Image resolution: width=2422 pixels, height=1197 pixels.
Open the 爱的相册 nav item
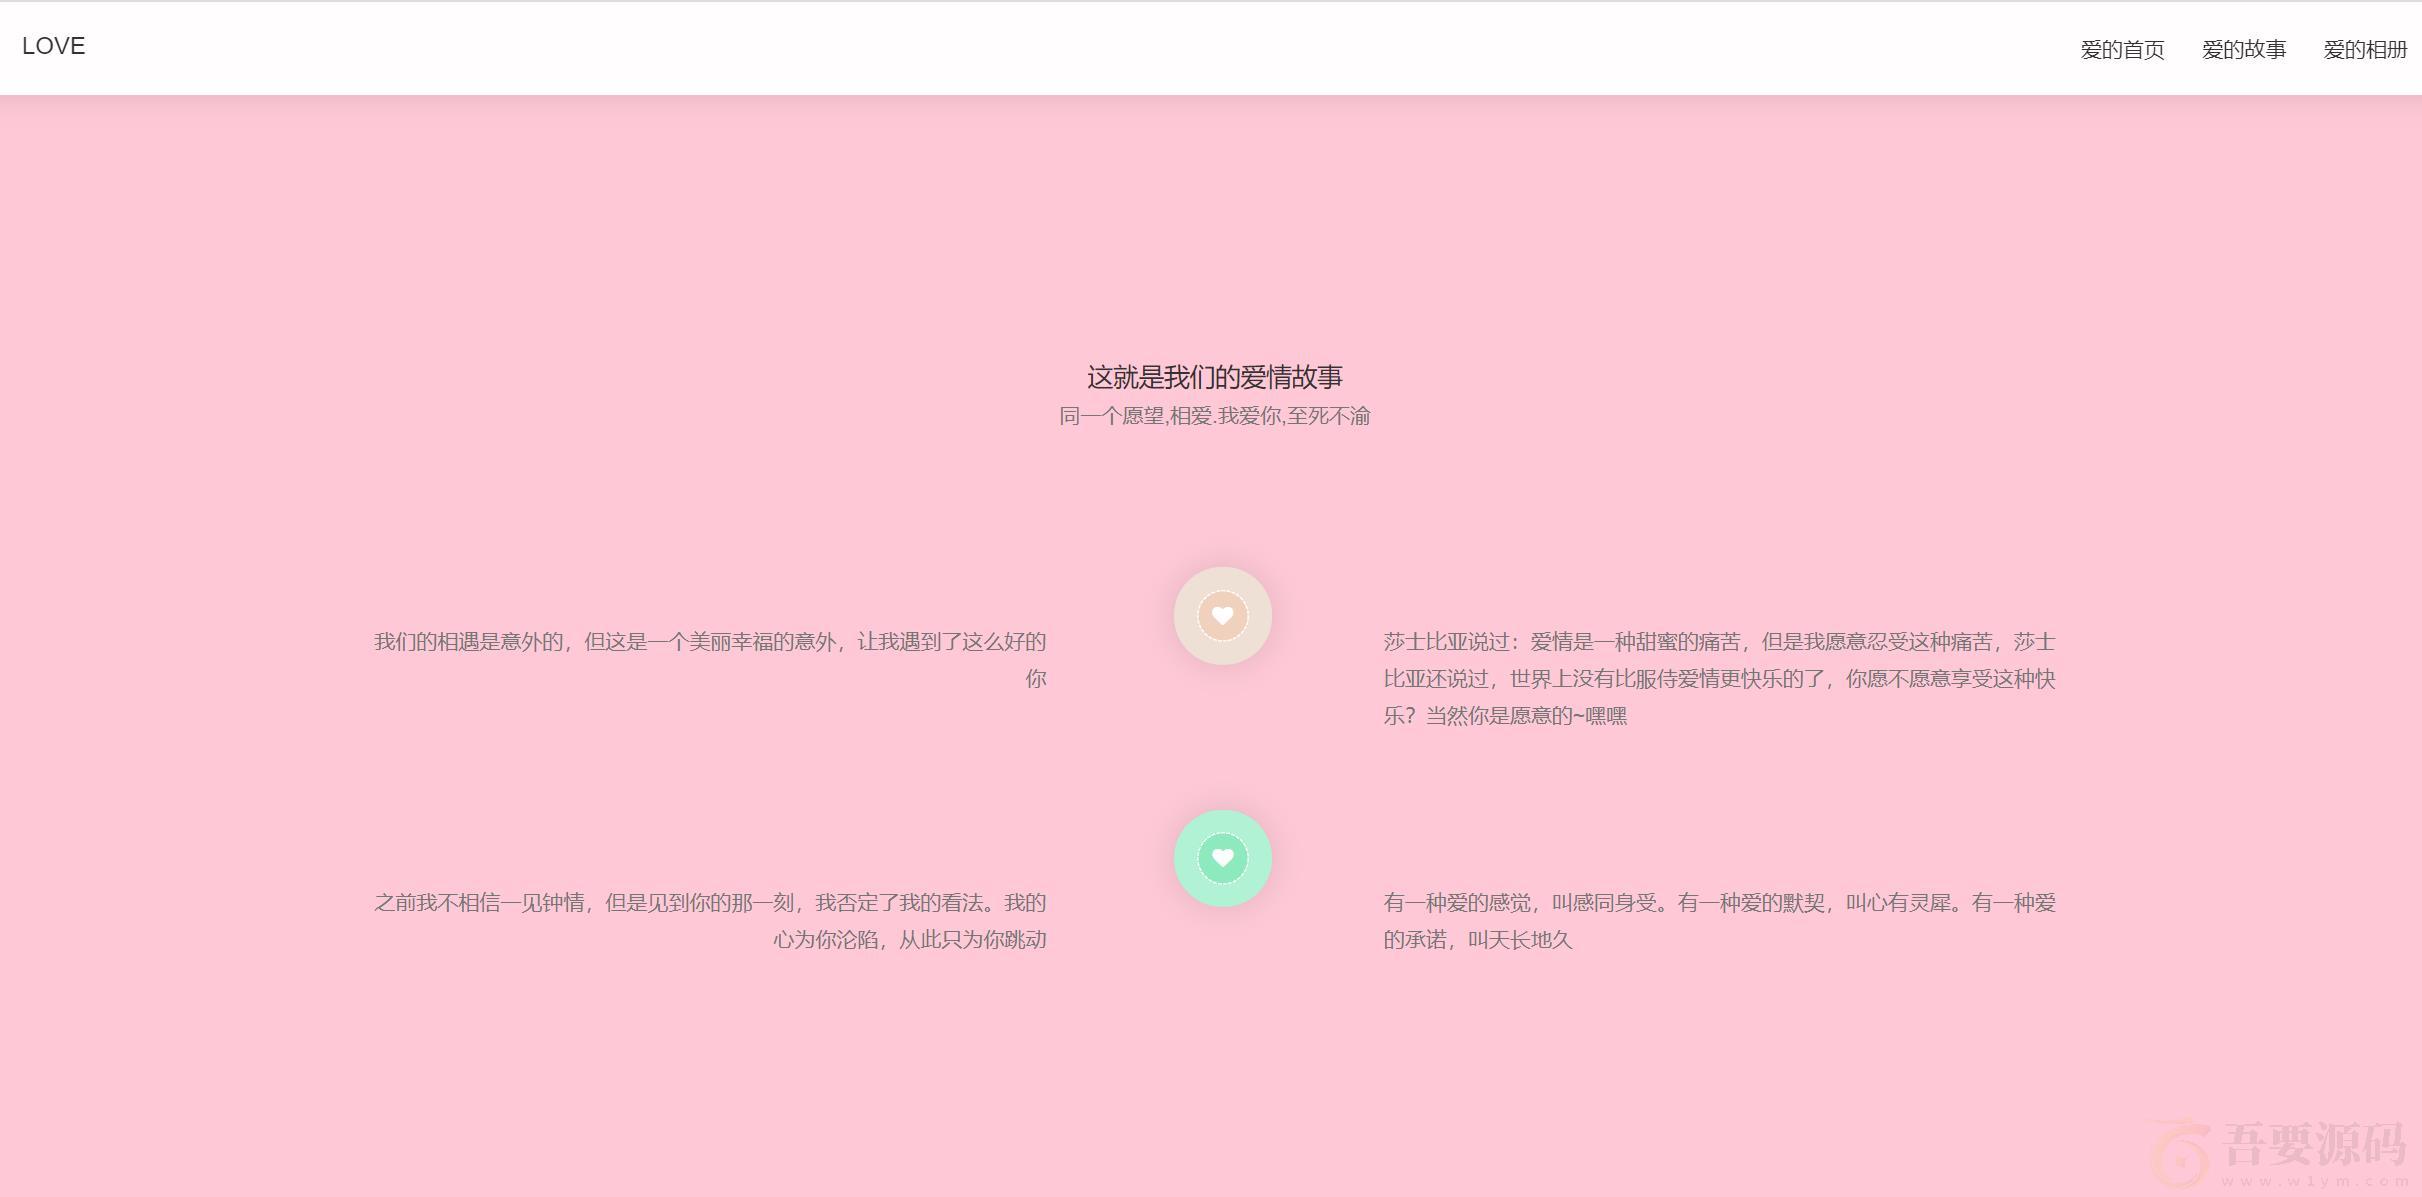(x=2365, y=50)
